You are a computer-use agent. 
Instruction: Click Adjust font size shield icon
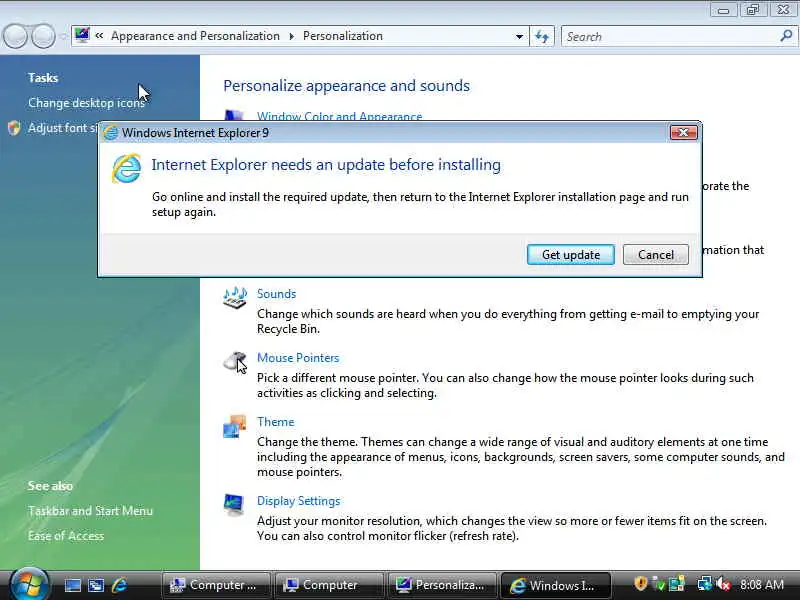14,128
